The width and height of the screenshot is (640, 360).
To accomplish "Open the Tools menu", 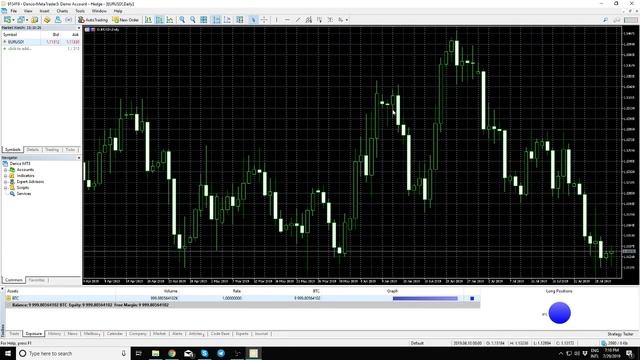I will 80,11.
